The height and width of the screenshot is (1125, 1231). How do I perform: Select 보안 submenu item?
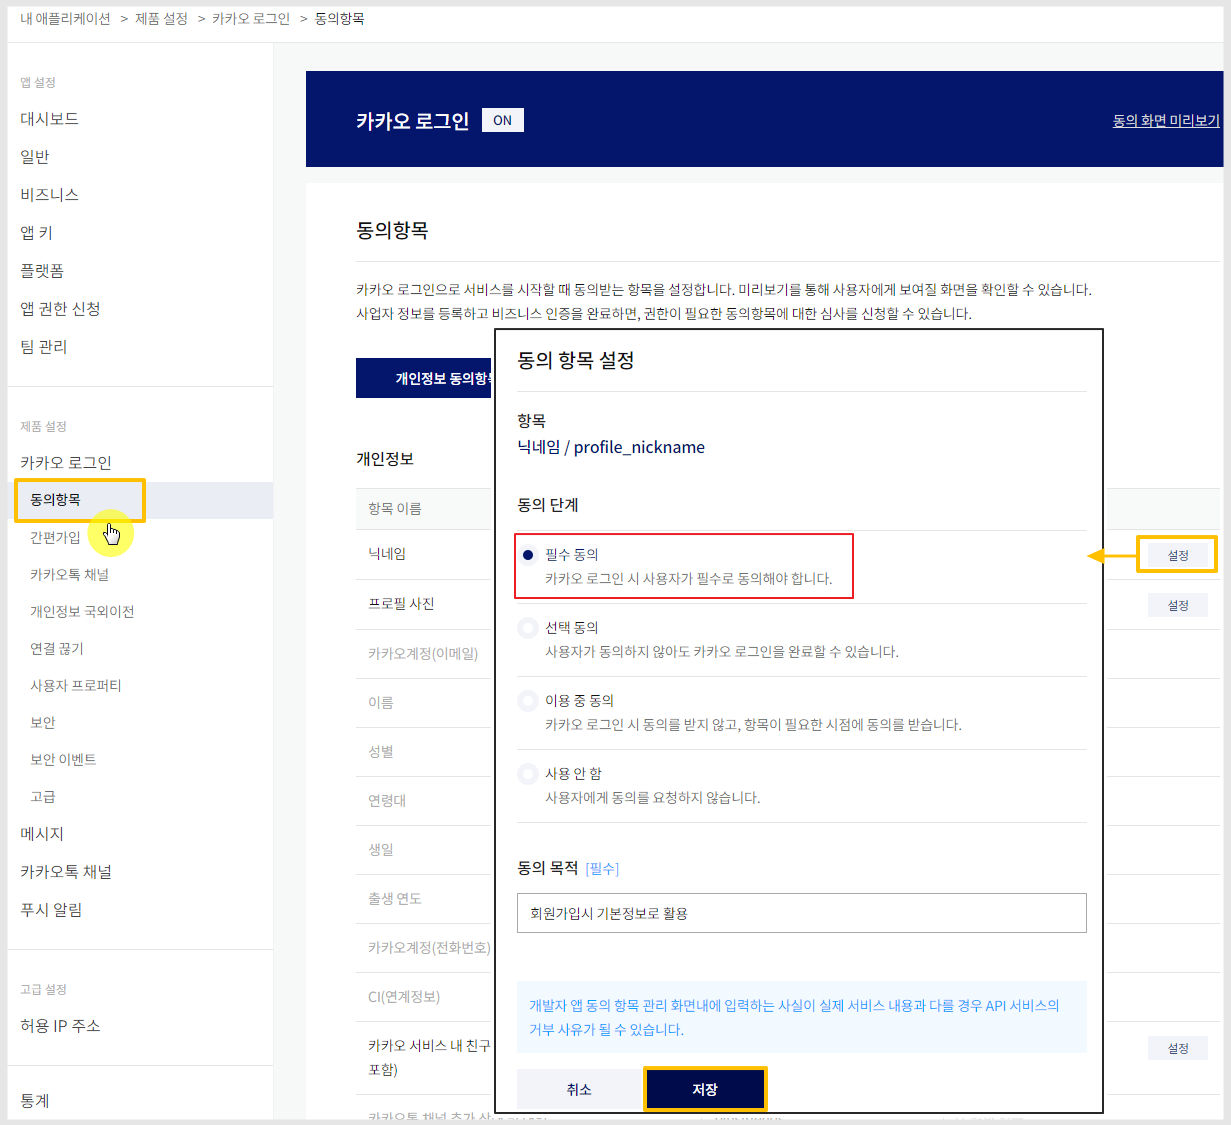43,723
